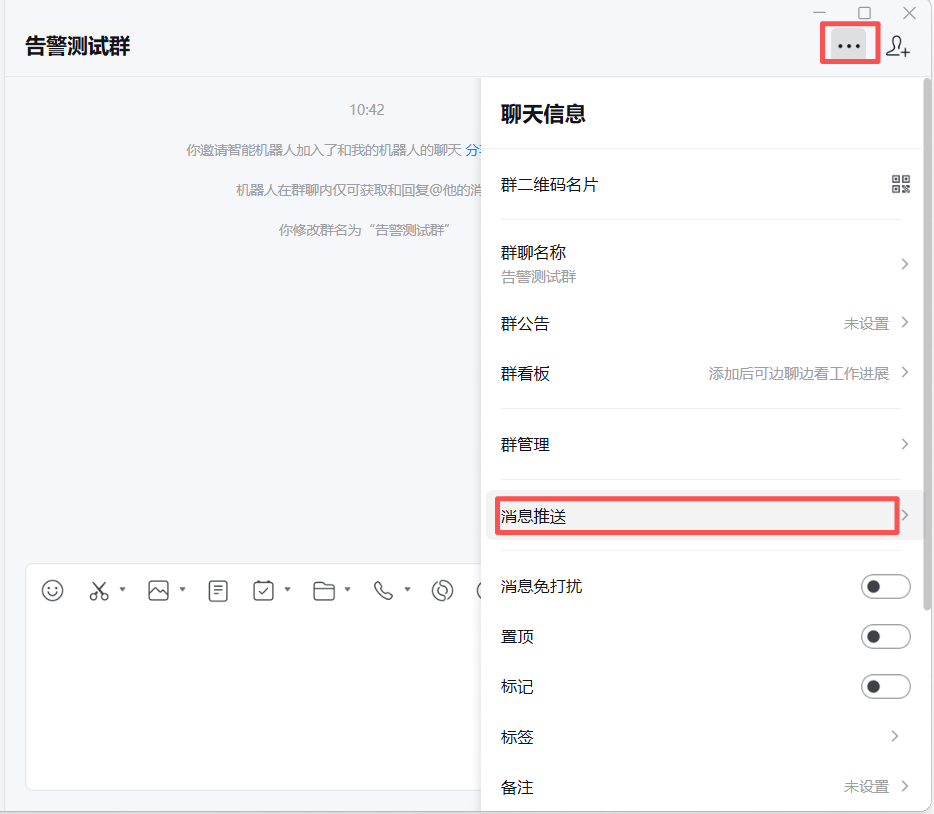934x814 pixels.
Task: Start a call with phone icon
Action: pos(383,591)
